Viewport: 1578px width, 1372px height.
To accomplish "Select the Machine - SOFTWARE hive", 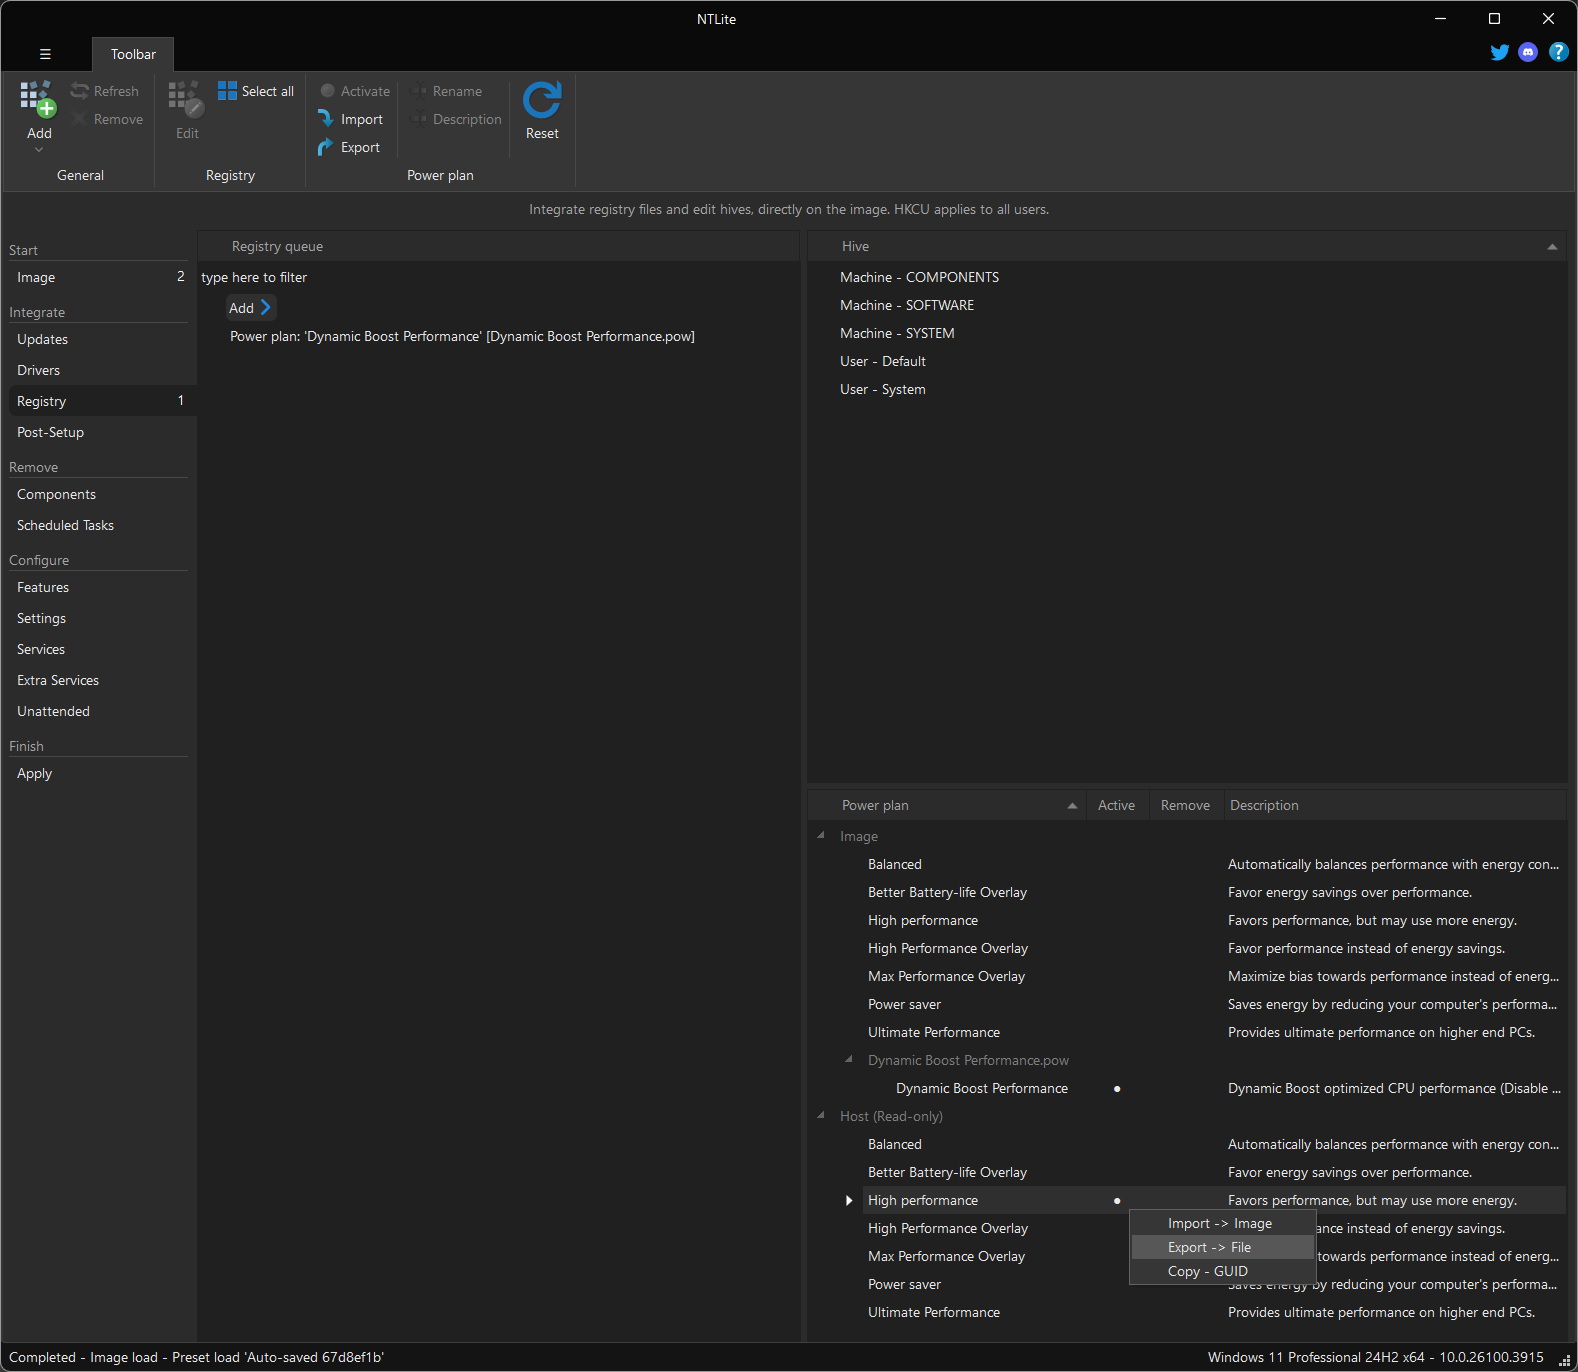I will point(907,305).
